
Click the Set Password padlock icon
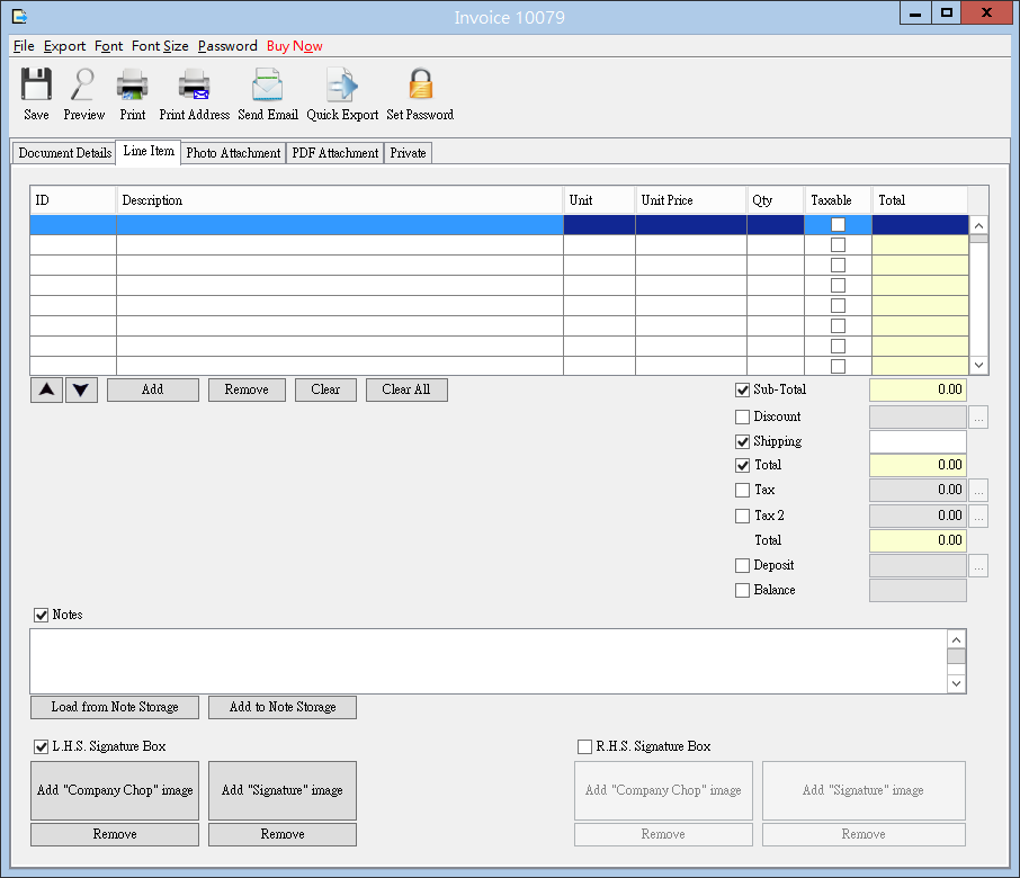[420, 85]
